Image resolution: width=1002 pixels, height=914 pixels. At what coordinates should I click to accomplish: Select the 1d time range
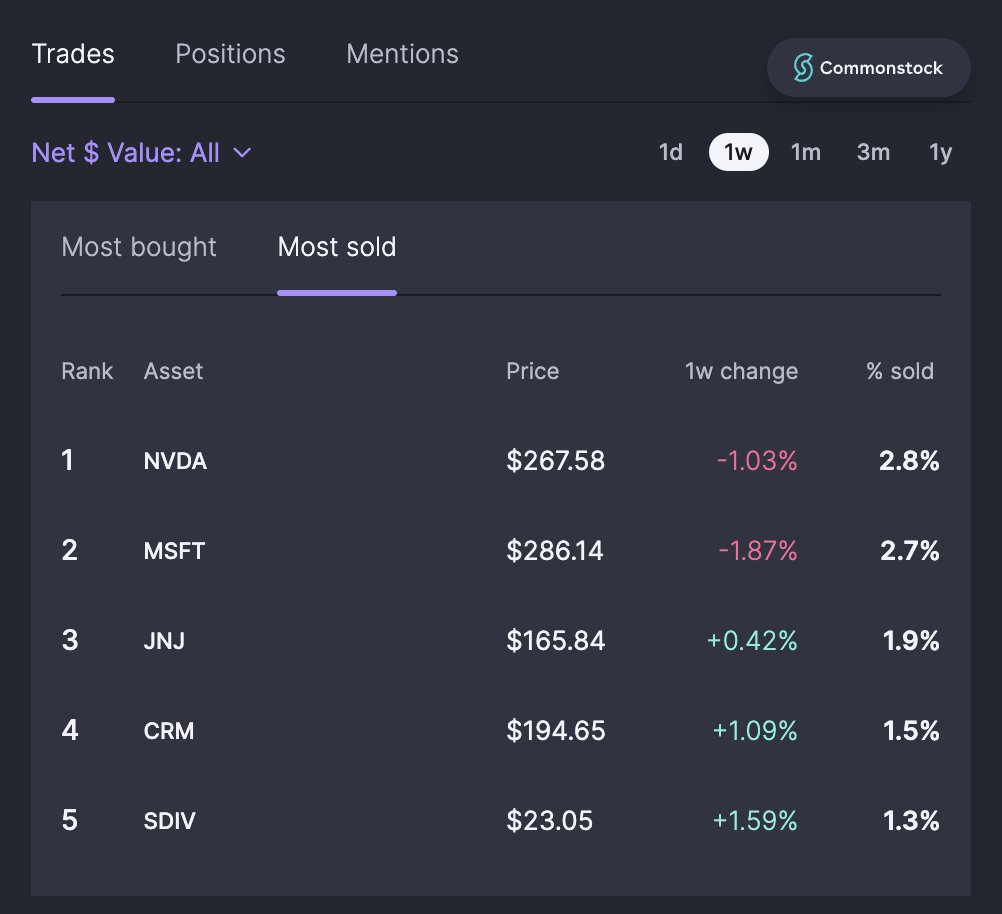(x=671, y=152)
